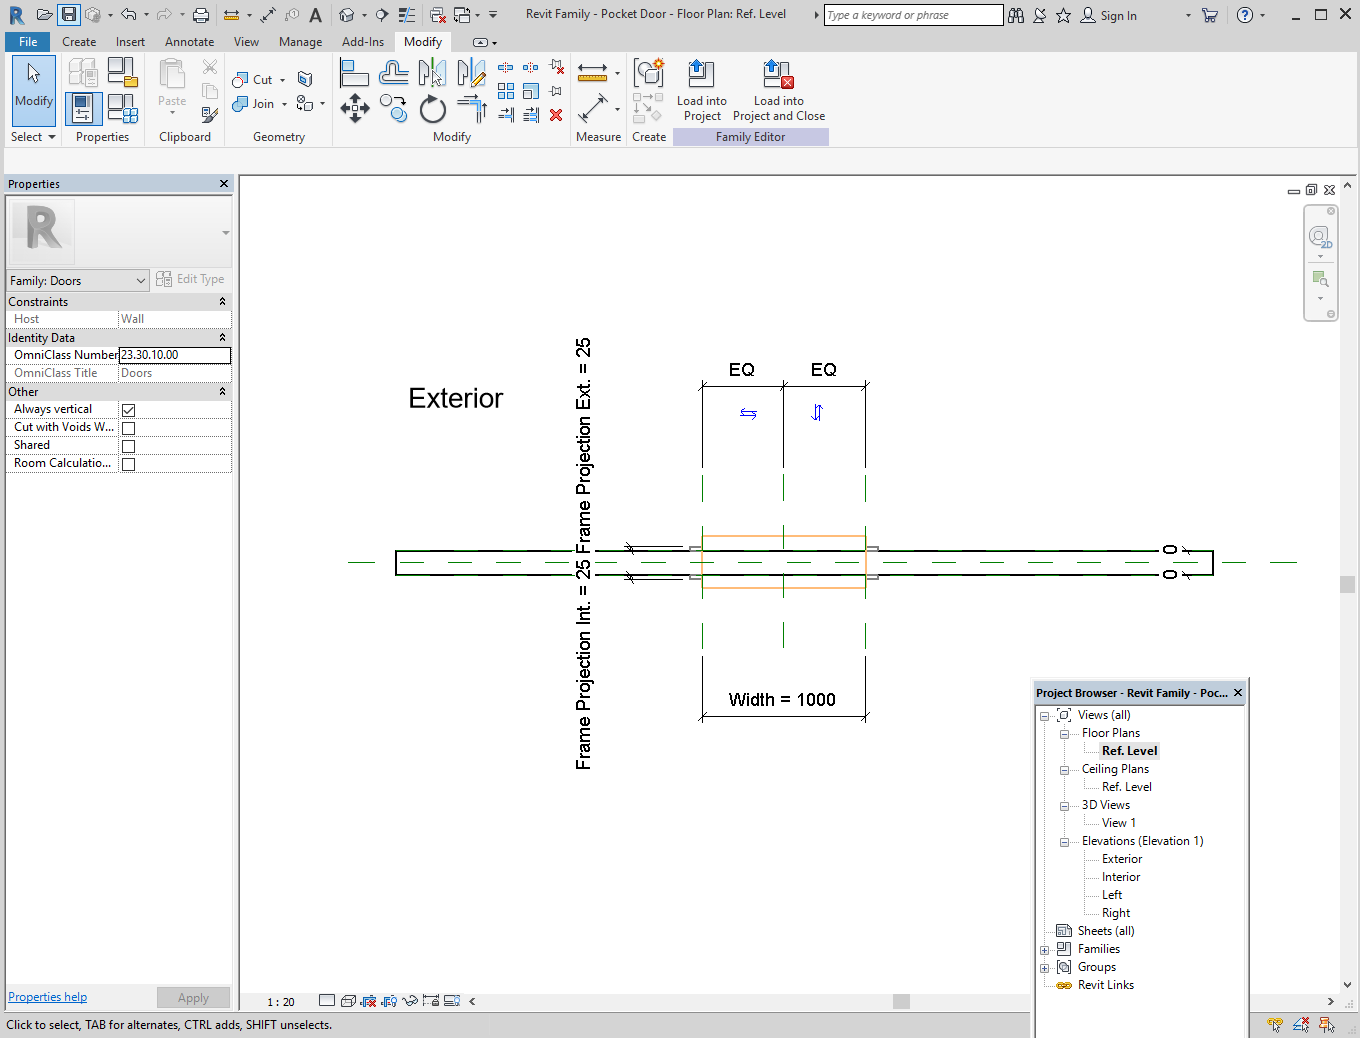The width and height of the screenshot is (1360, 1038).
Task: Select Mirror - Draw Axis tool
Action: (471, 73)
